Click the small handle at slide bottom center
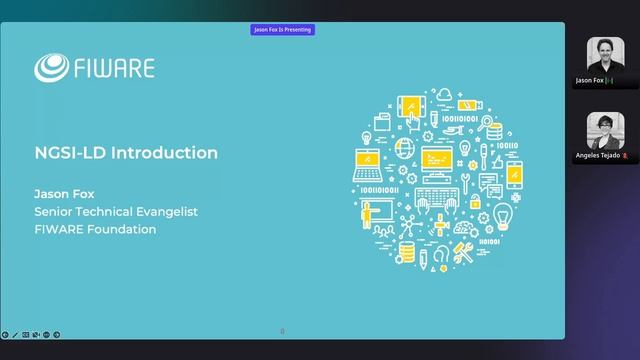640x360 pixels. point(282,331)
